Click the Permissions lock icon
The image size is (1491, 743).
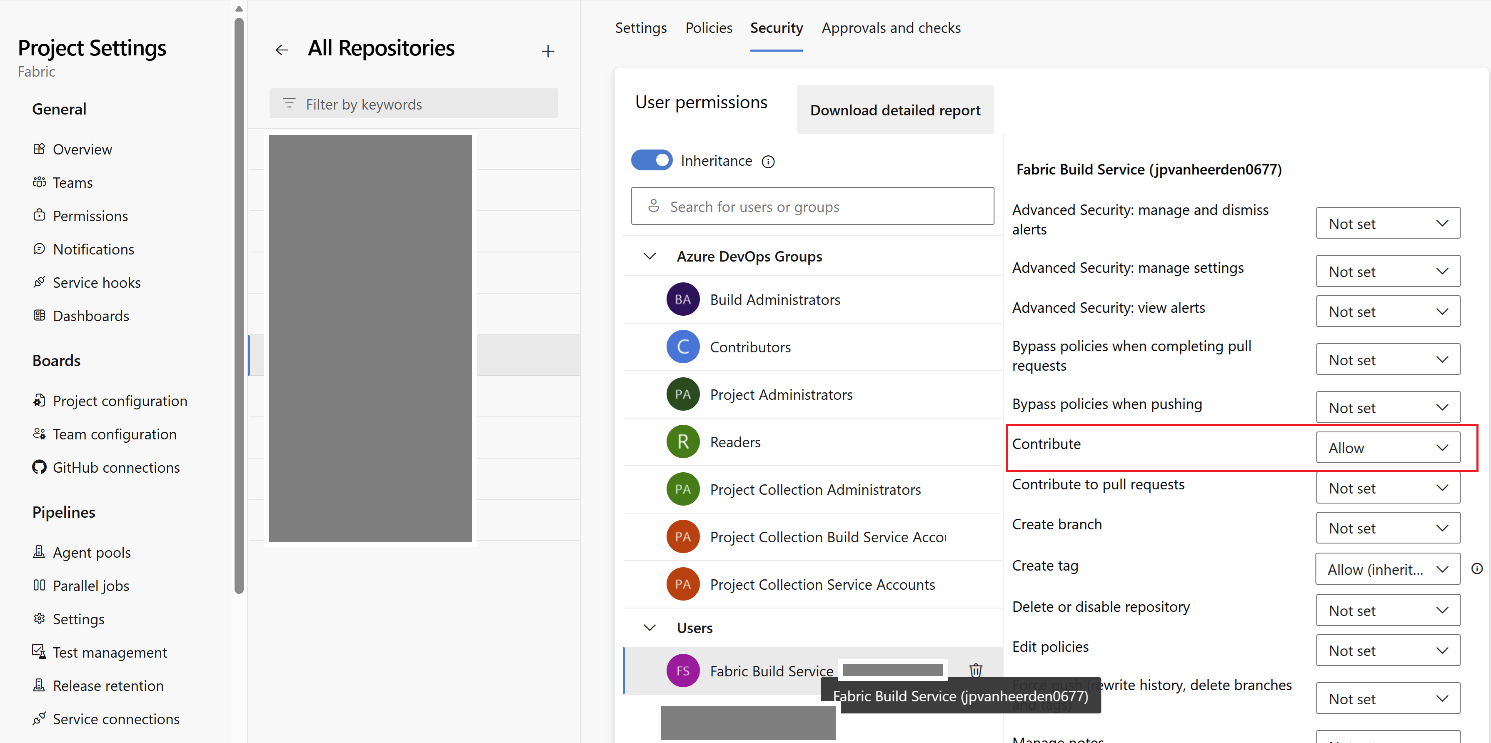[x=39, y=215]
